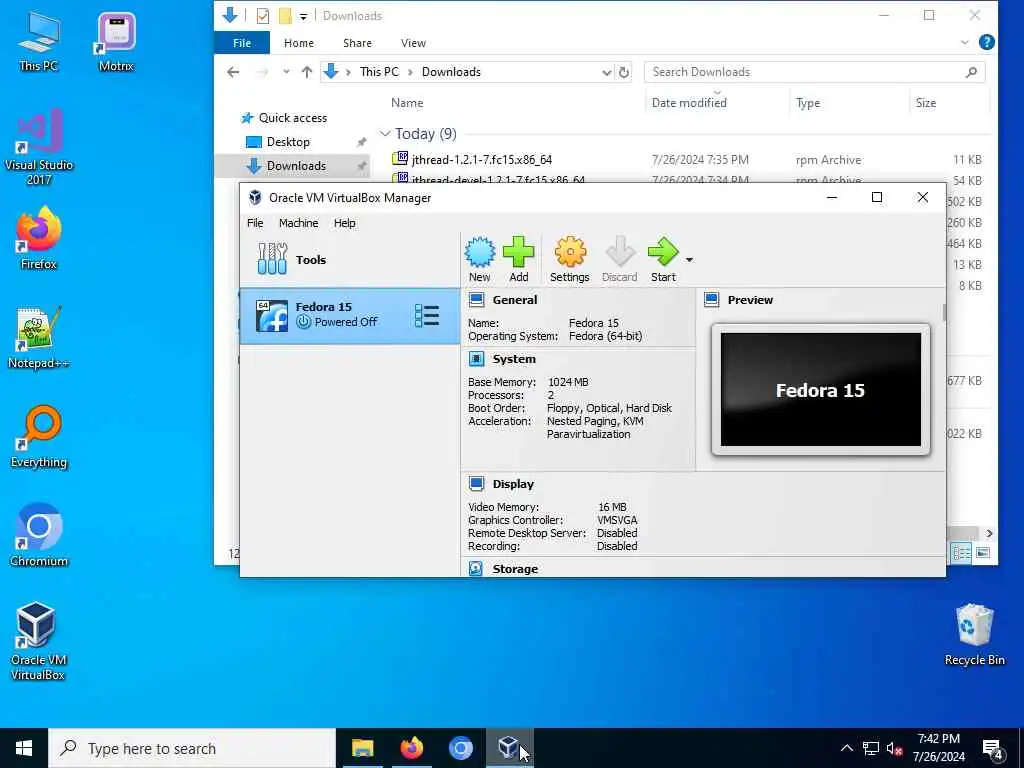Click the green Add machine icon
The height and width of the screenshot is (768, 1024).
click(x=519, y=259)
